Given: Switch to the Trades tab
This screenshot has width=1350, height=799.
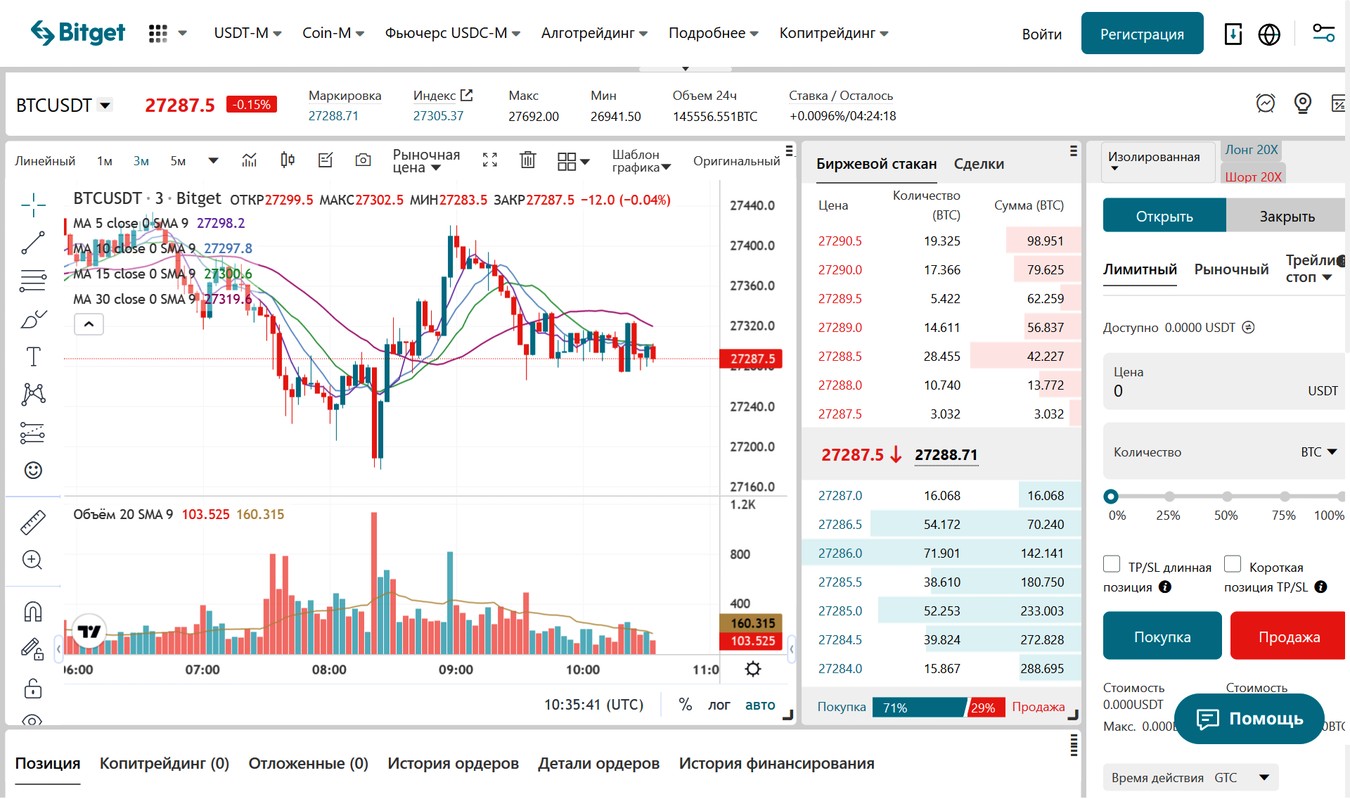Looking at the screenshot, I should point(979,163).
